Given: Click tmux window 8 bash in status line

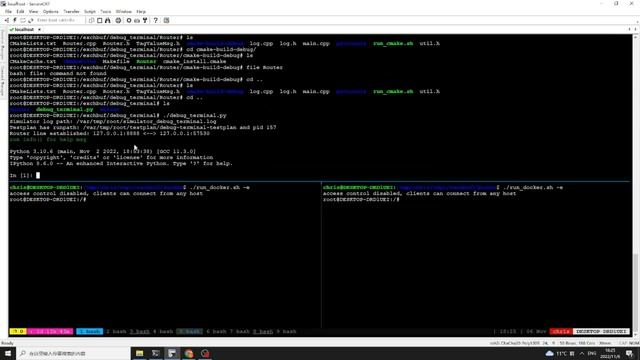Looking at the screenshot, I should coord(263,331).
